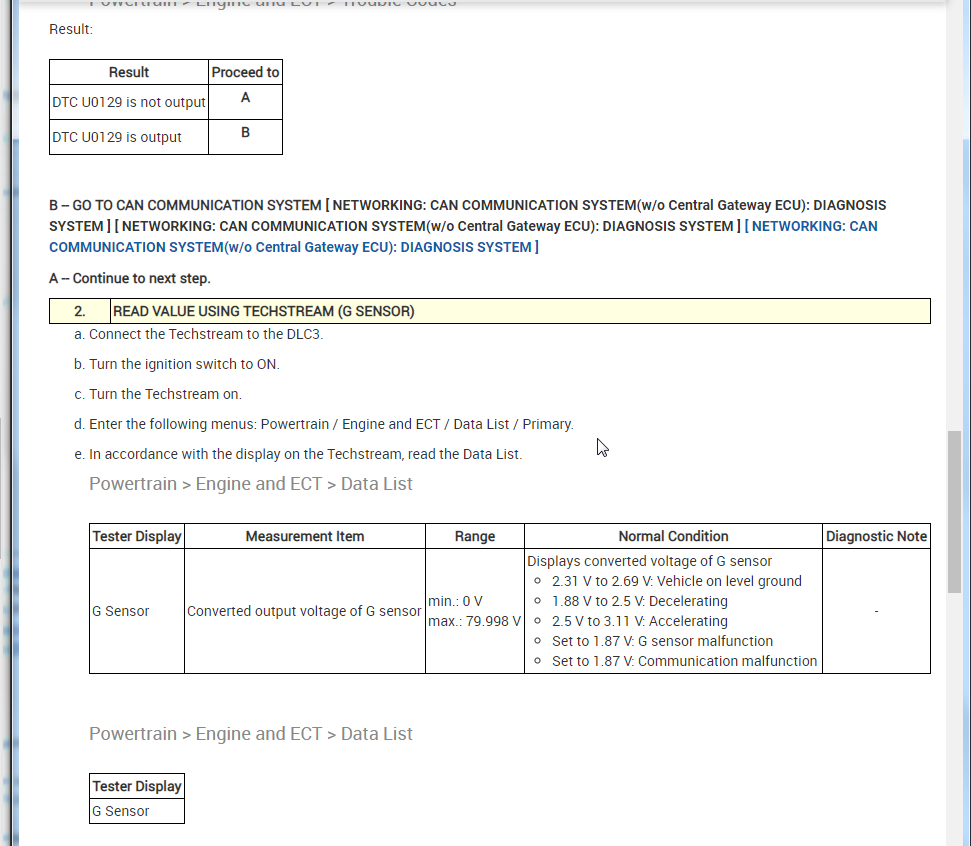Viewport: 971px width, 846px height.
Task: Click 'Set to 1.87 V: Communication malfunction' bullet
Action: click(684, 661)
